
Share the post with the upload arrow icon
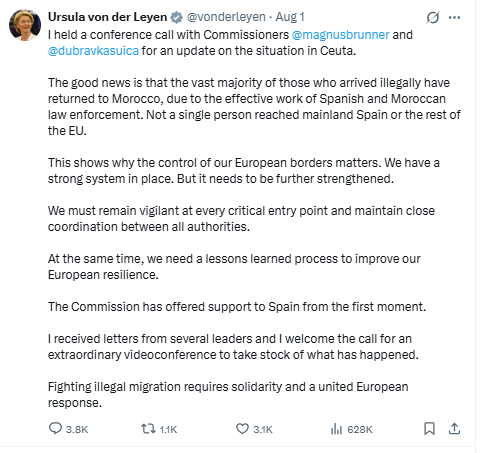coord(454,429)
